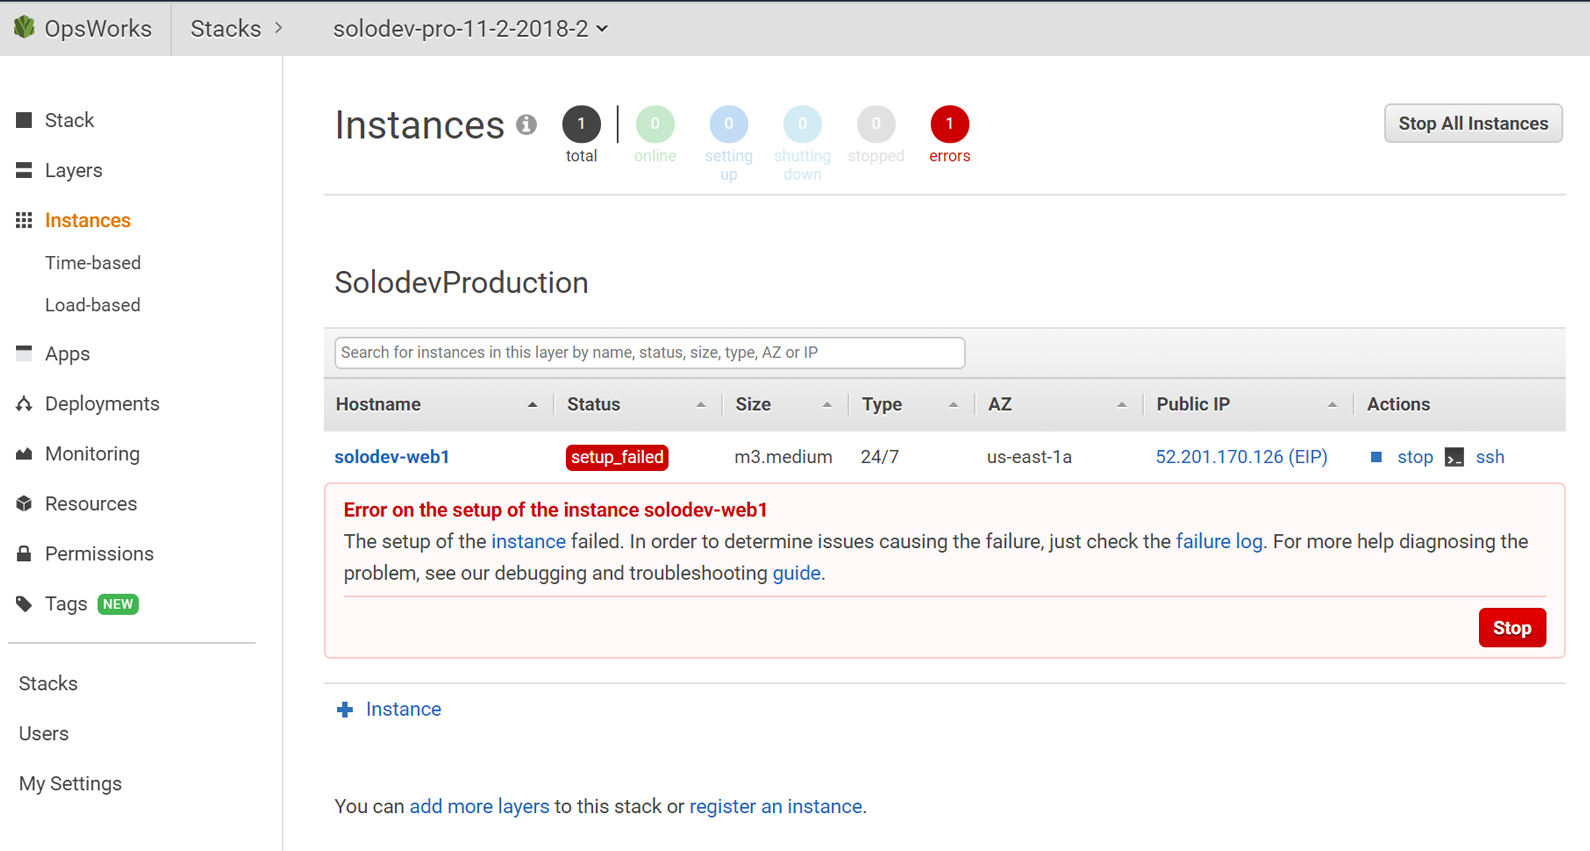Go to Time-based instances
Image resolution: width=1590 pixels, height=851 pixels.
93,263
